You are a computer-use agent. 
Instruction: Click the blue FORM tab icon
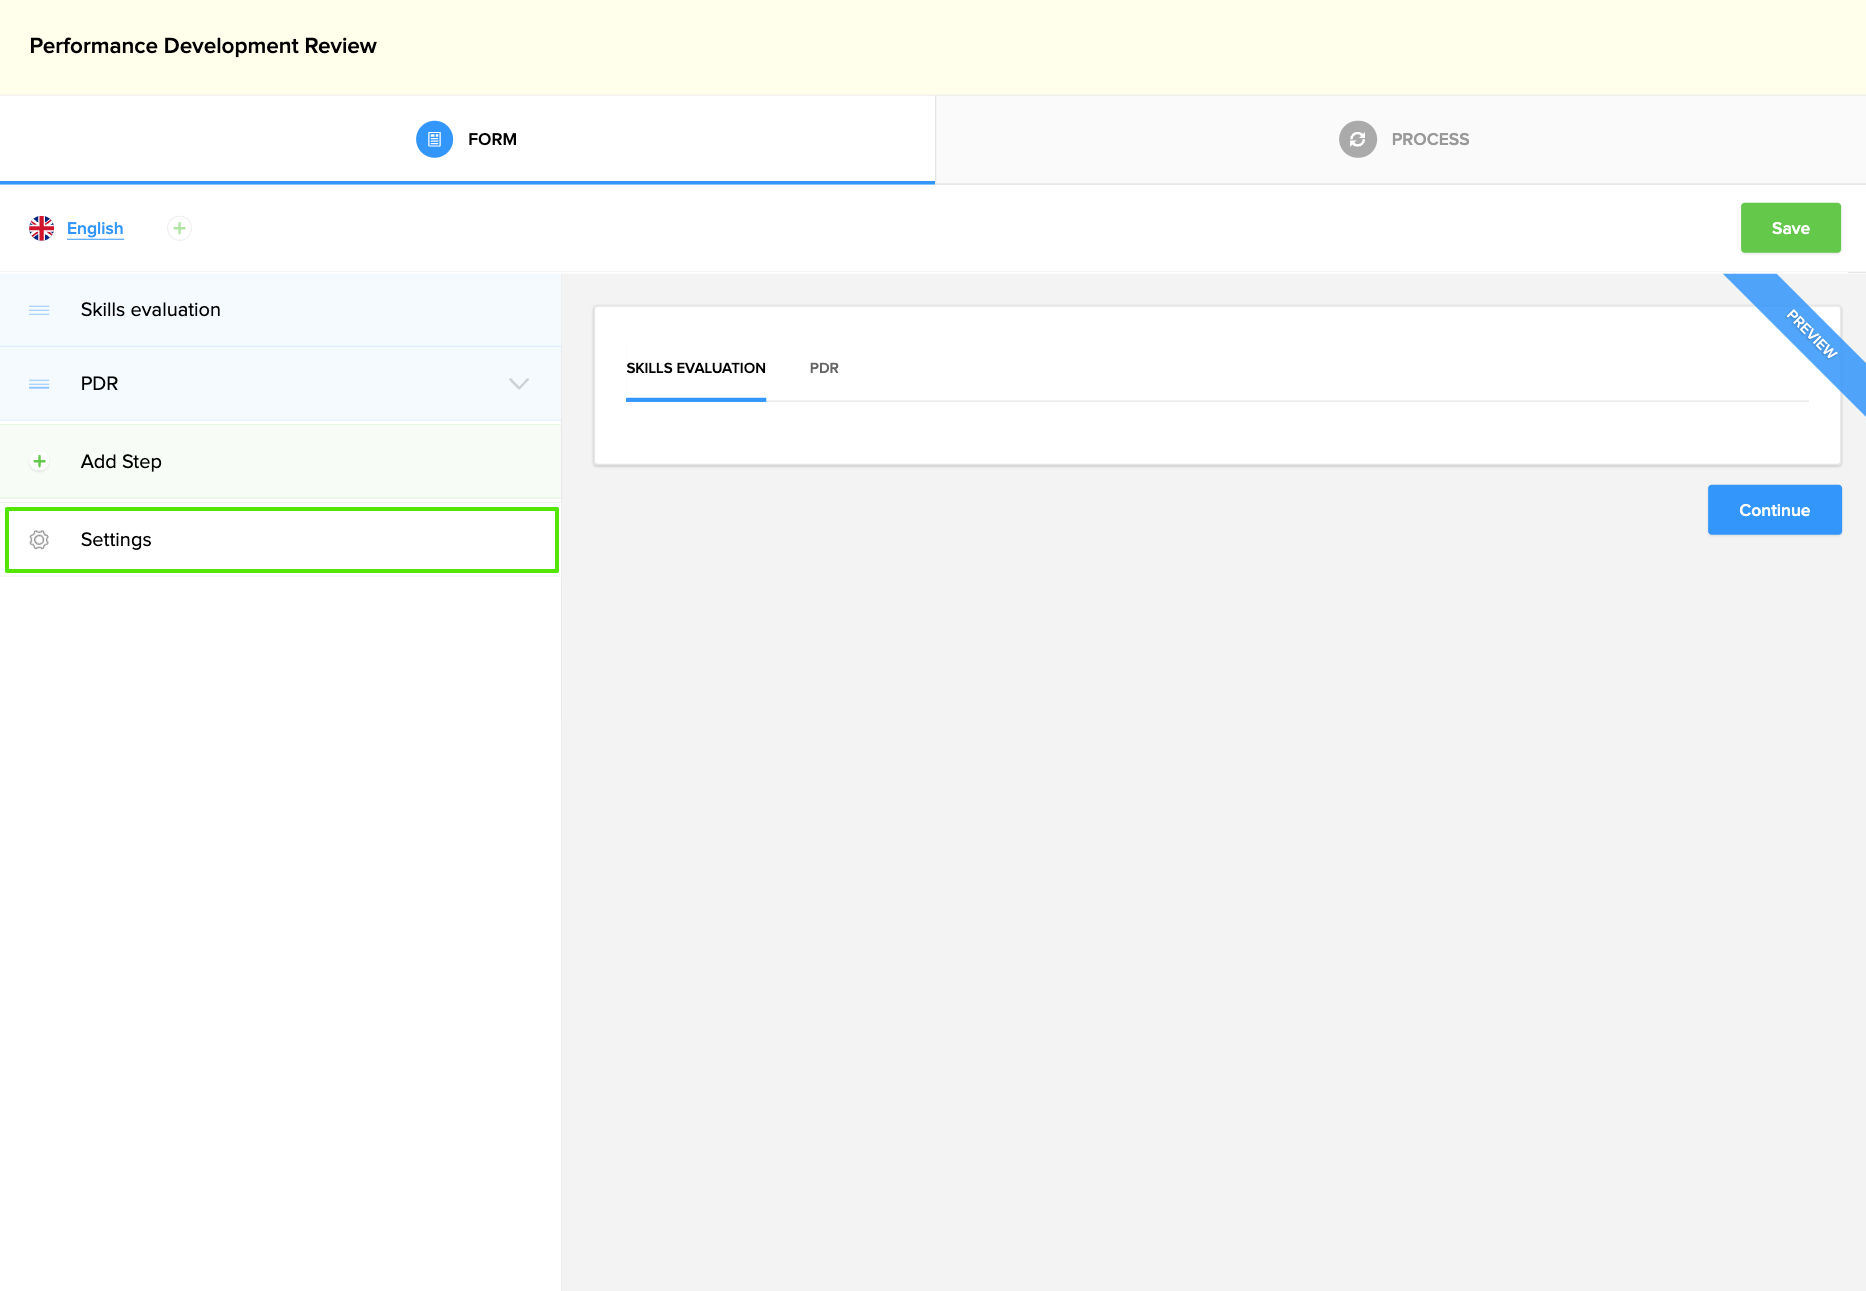(434, 139)
